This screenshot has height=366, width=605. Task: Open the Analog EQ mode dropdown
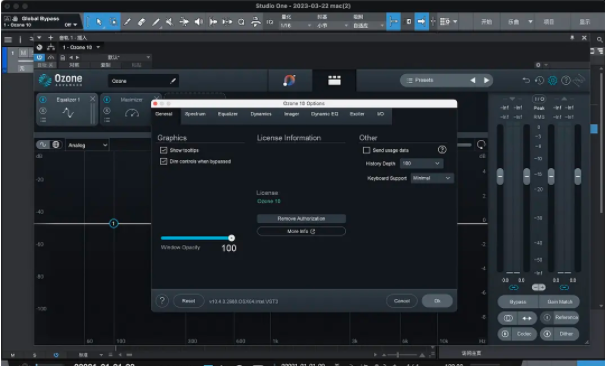[87, 145]
